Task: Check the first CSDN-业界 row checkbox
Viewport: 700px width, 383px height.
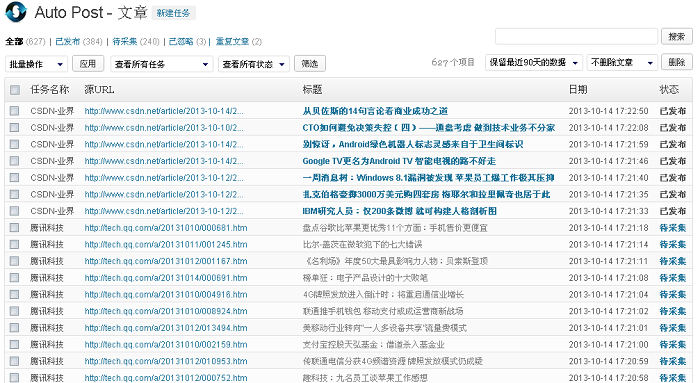Action: pos(15,111)
